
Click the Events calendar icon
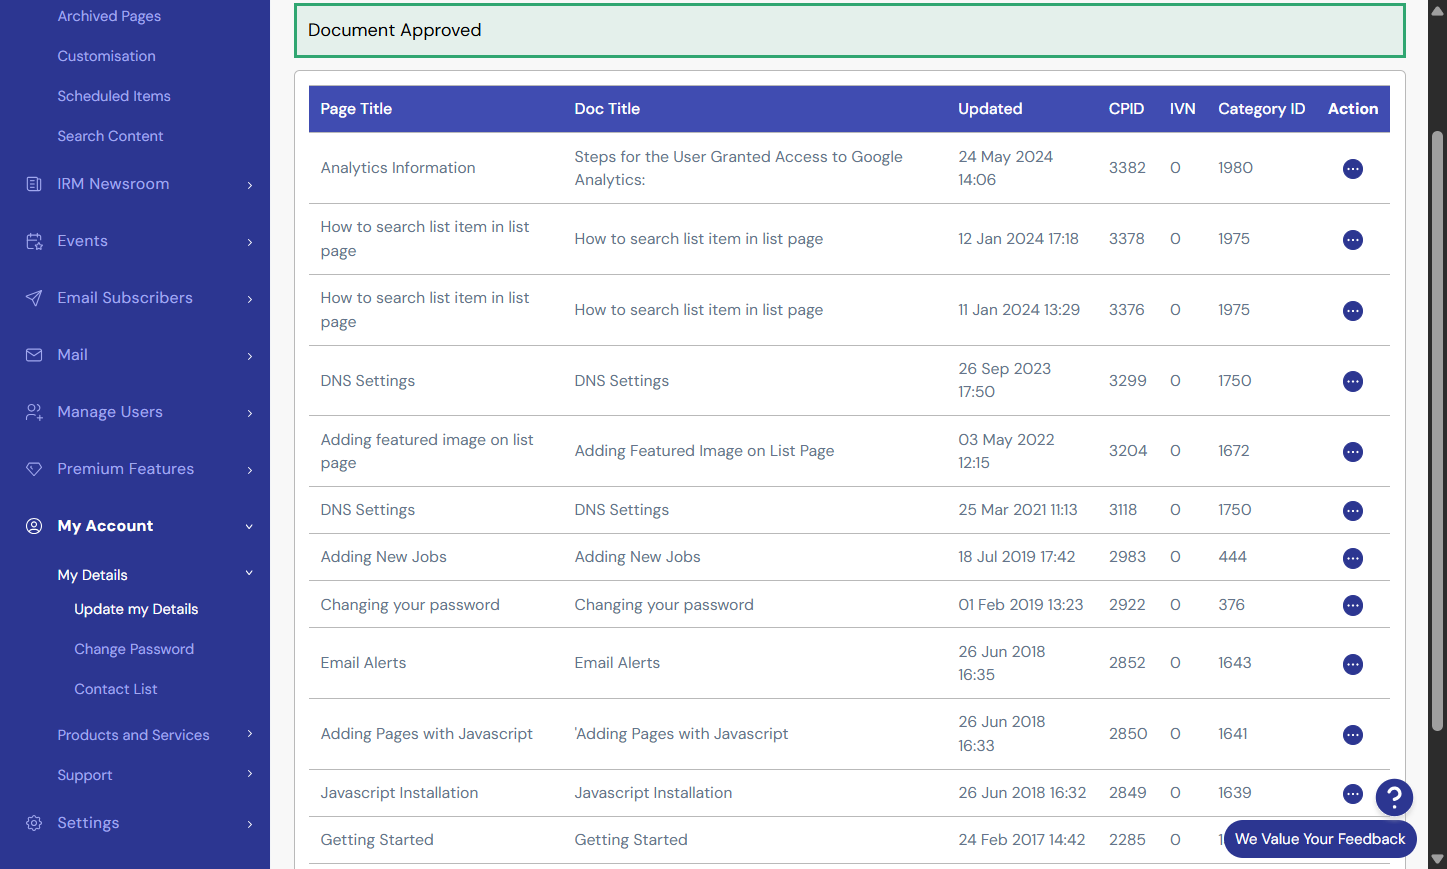[x=34, y=241]
